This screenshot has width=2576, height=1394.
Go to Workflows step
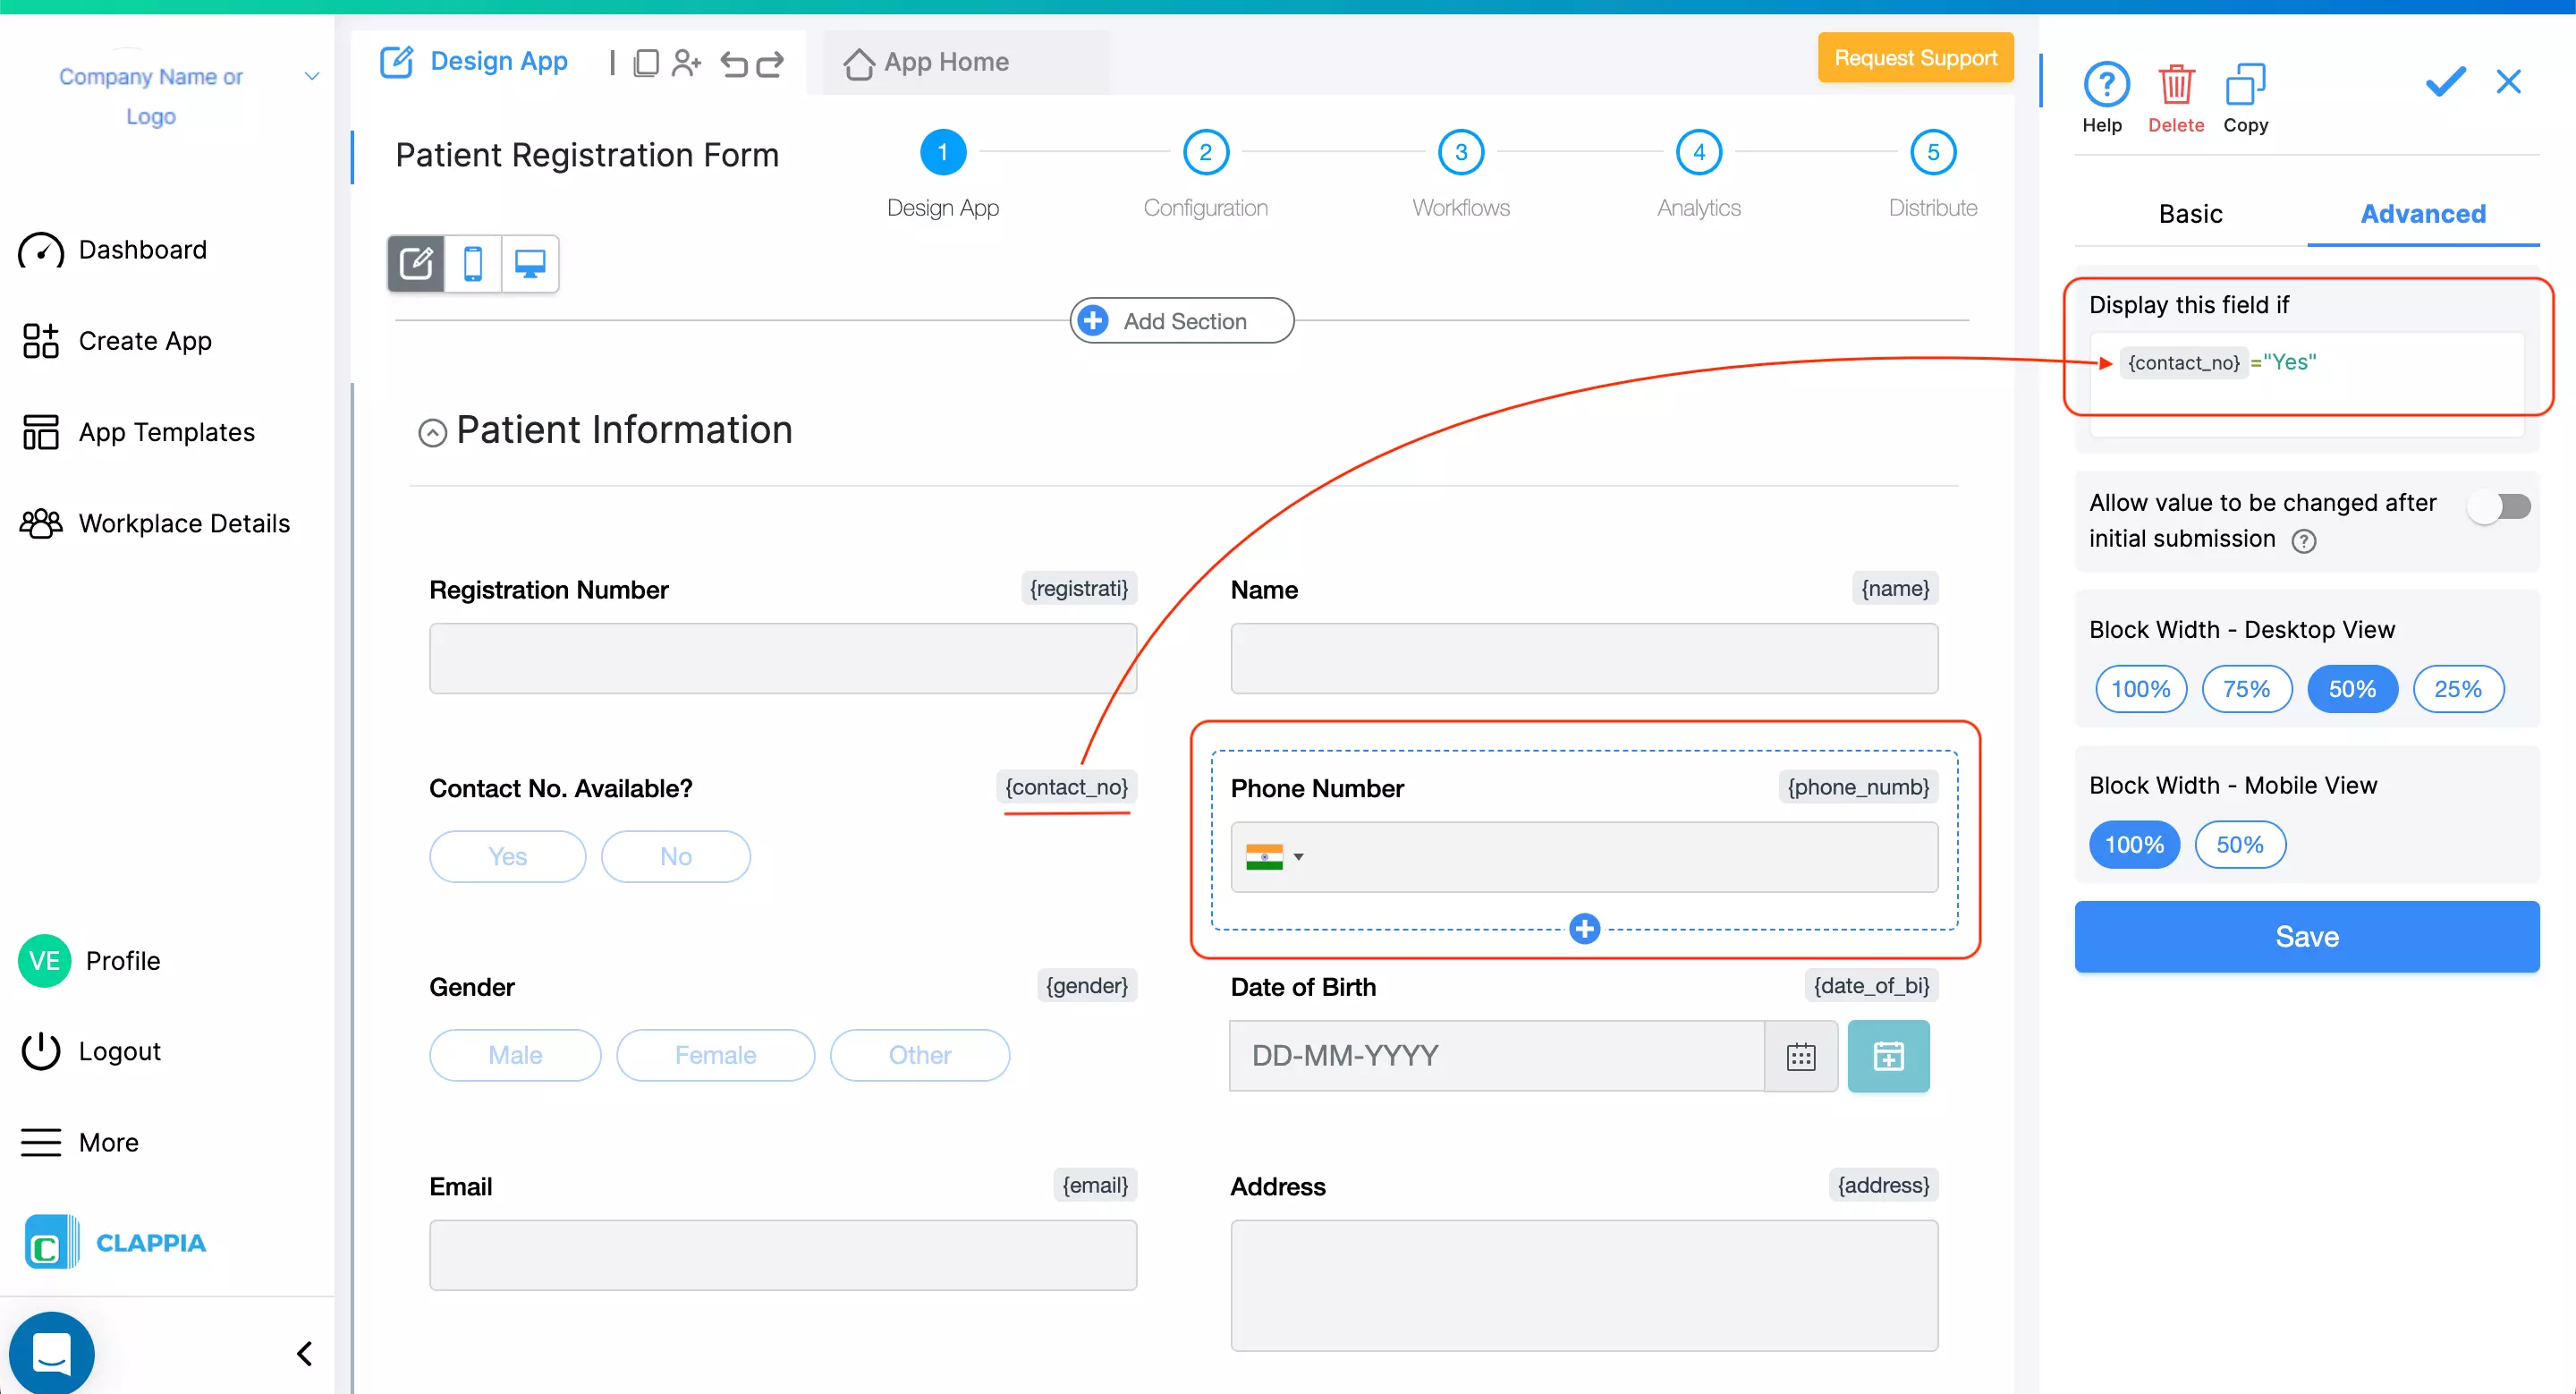coord(1461,152)
